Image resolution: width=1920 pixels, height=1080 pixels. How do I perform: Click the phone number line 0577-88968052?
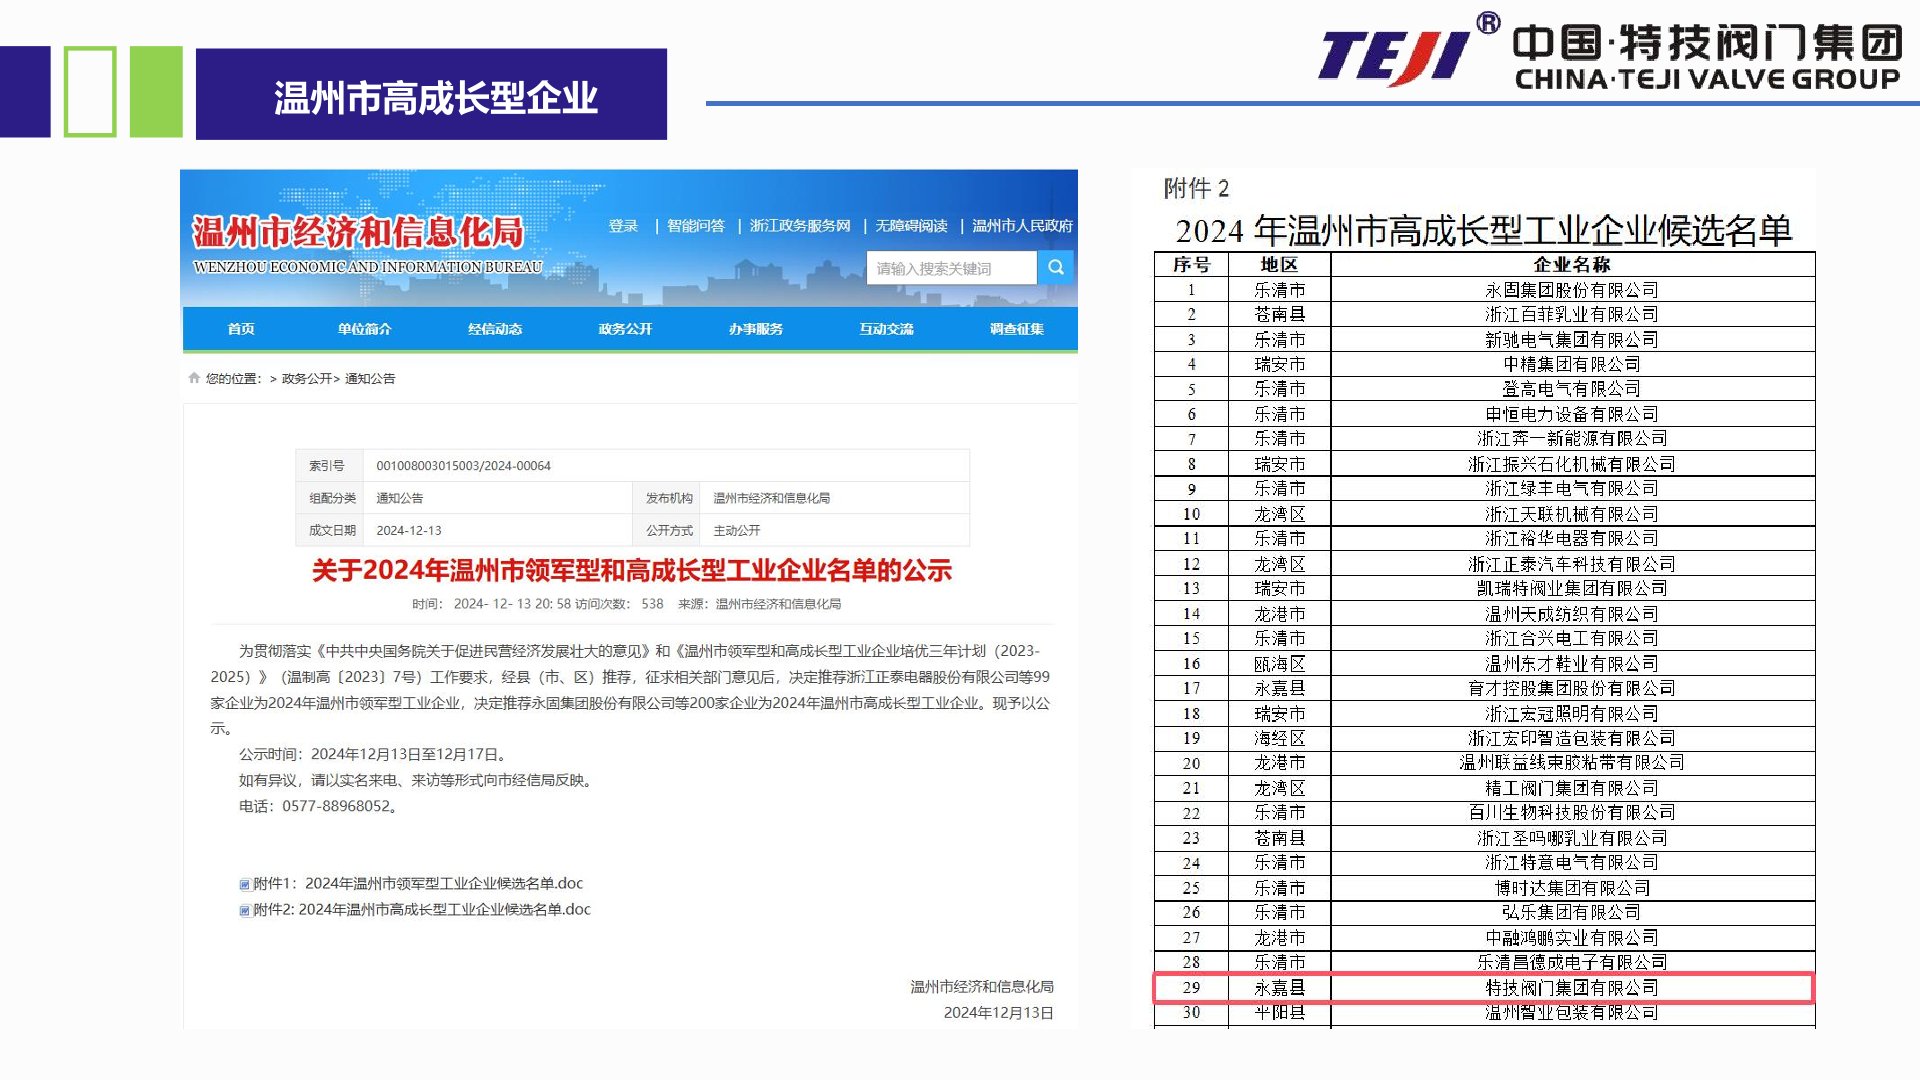click(319, 807)
